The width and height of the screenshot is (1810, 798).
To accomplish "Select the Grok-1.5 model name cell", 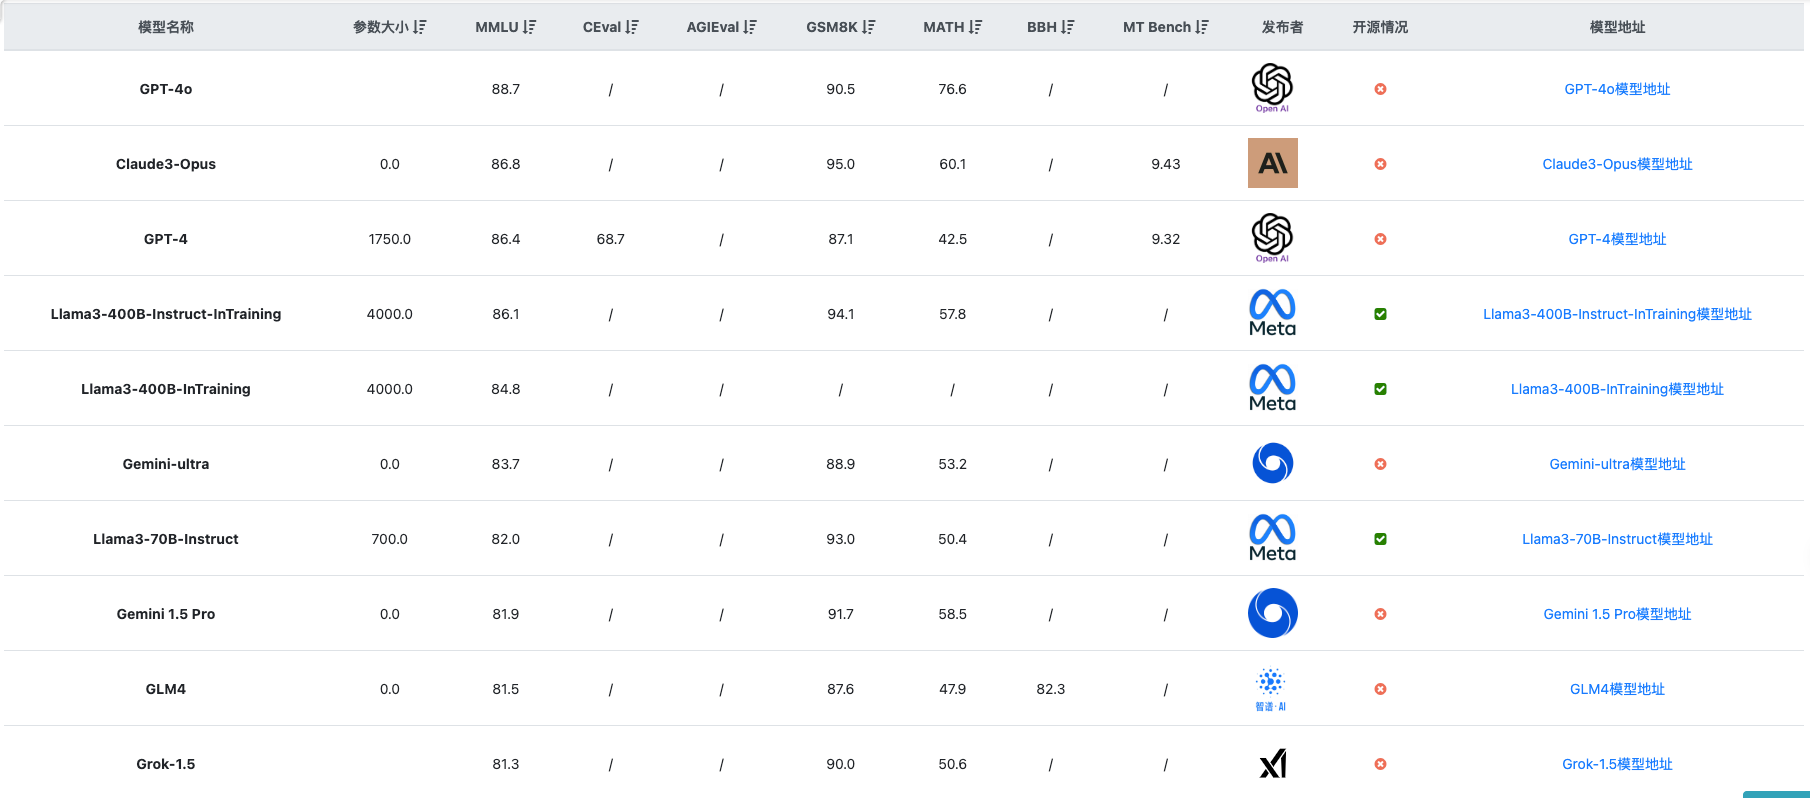I will point(166,764).
